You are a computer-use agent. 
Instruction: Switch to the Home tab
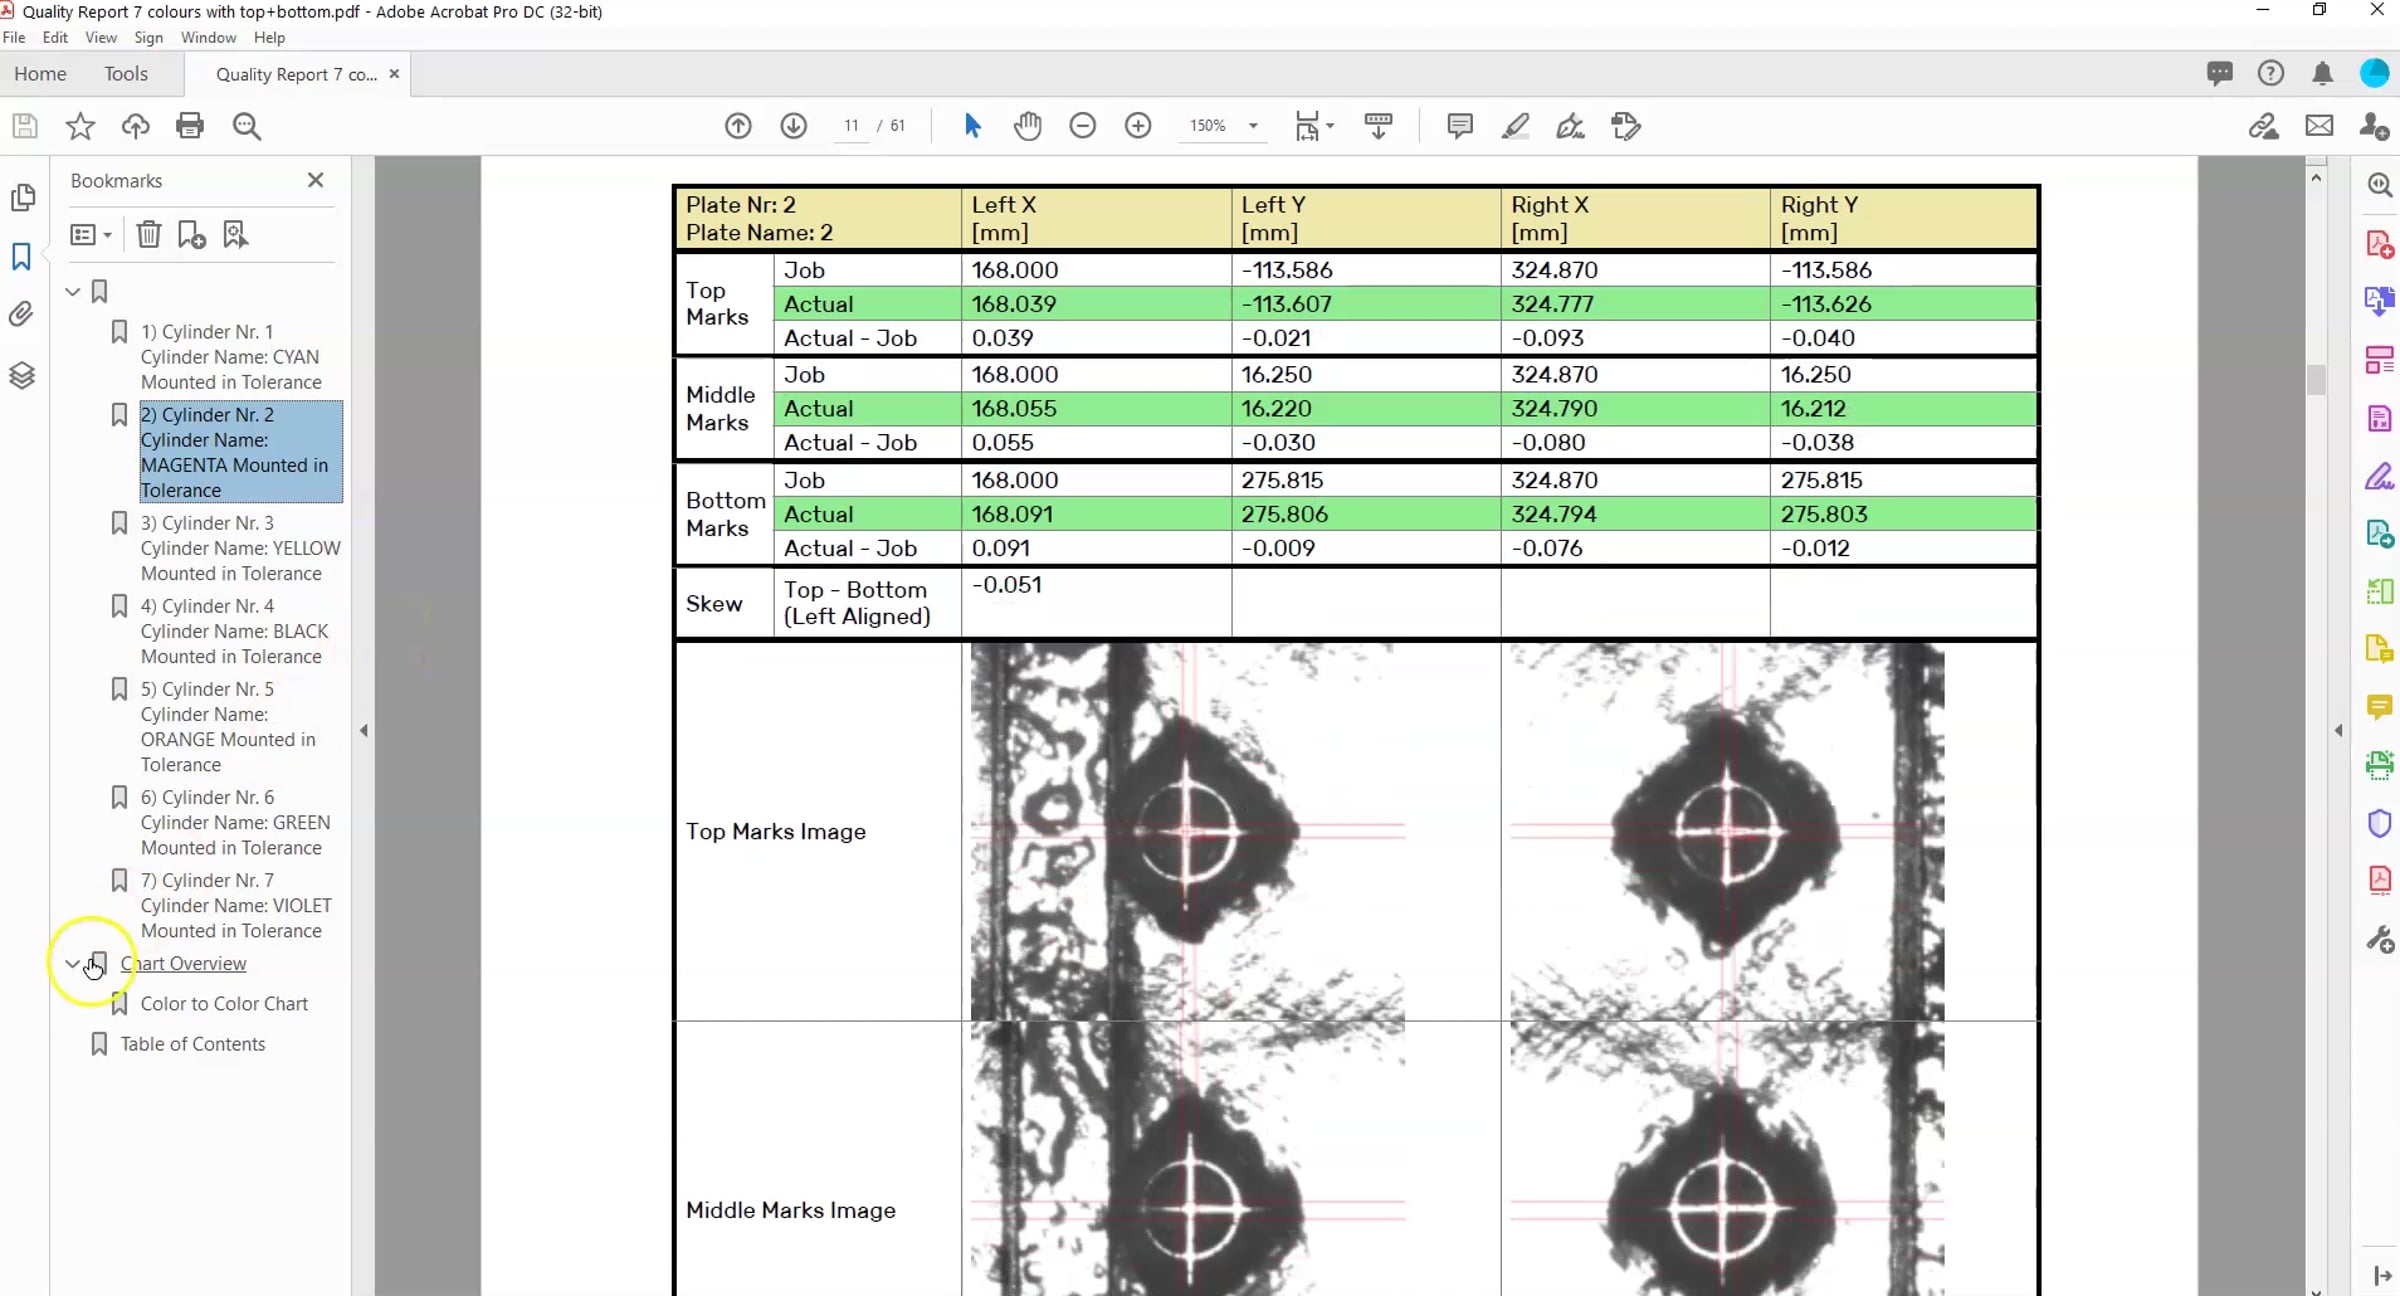(40, 74)
